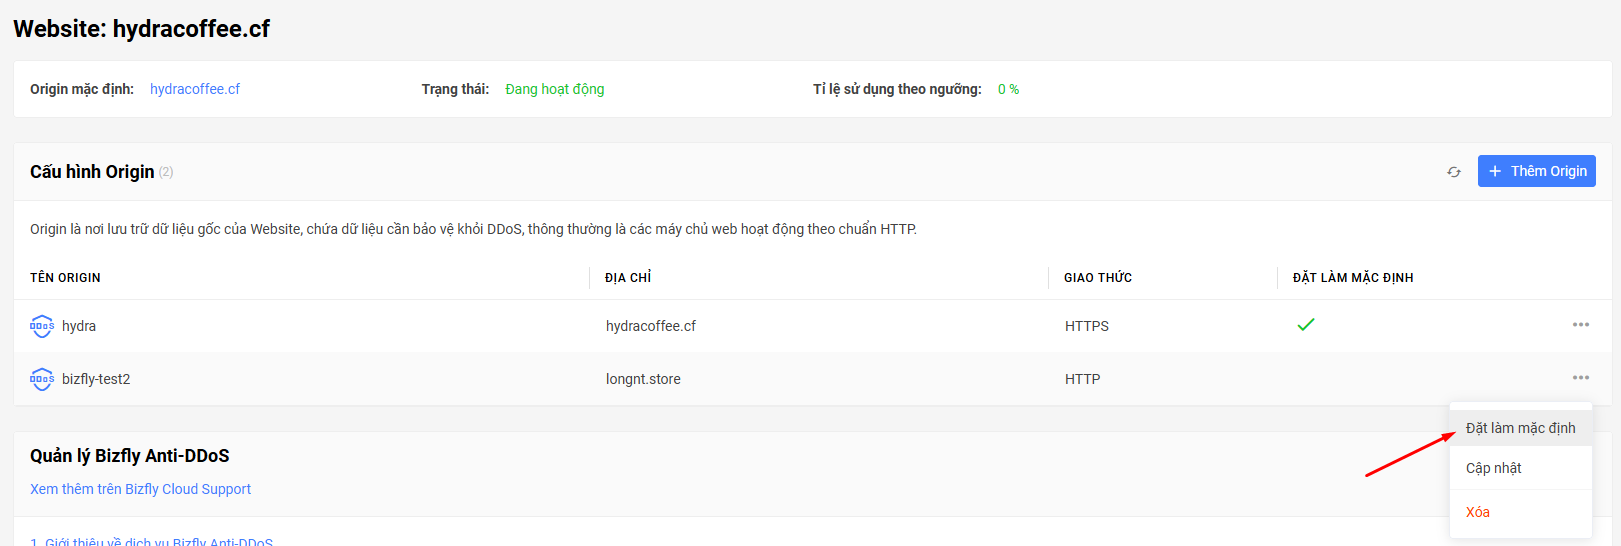Open Xem thêm trên Bizfly Cloud Support link

(x=140, y=489)
